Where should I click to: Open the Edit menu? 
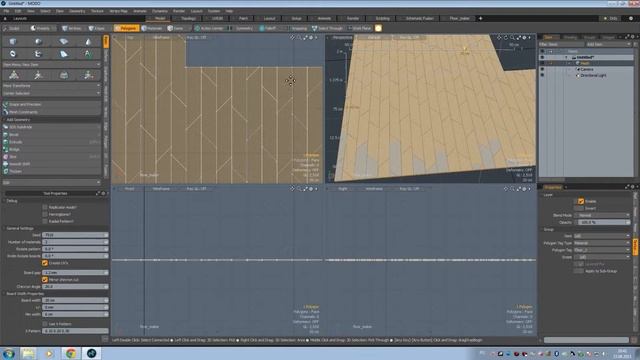click(x=18, y=11)
